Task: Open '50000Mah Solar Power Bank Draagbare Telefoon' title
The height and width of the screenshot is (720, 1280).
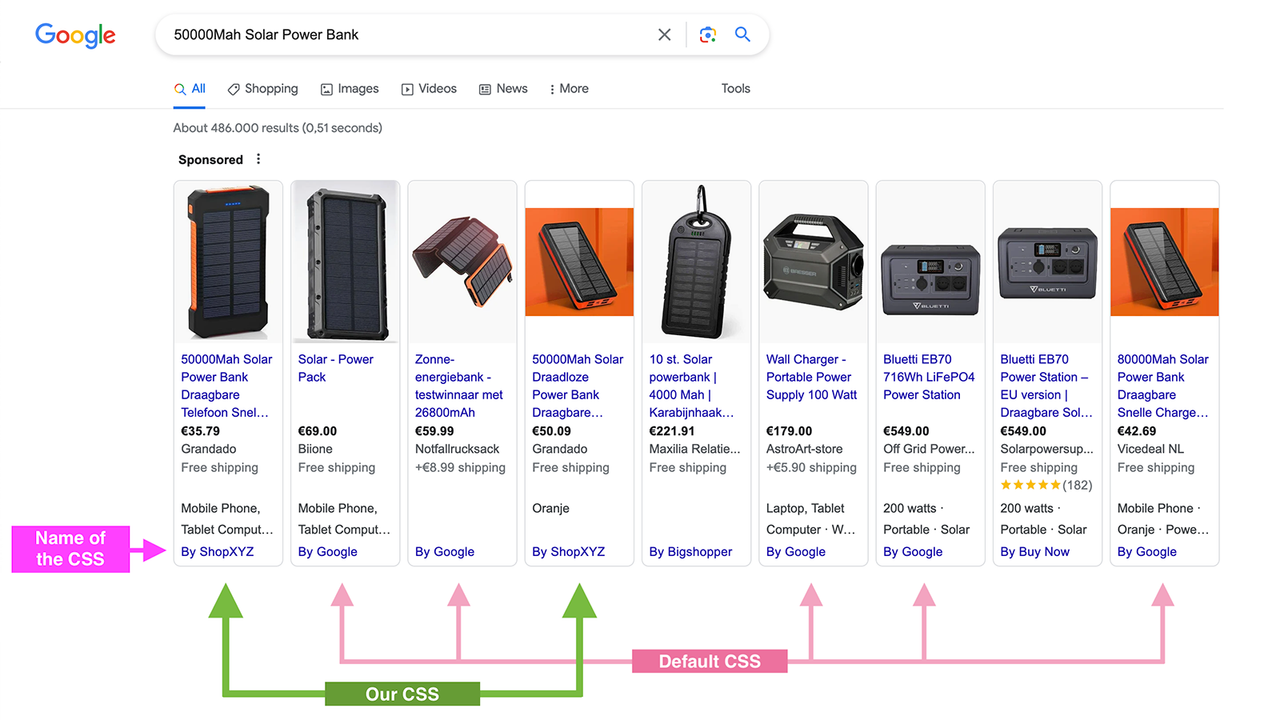Action: click(x=227, y=386)
